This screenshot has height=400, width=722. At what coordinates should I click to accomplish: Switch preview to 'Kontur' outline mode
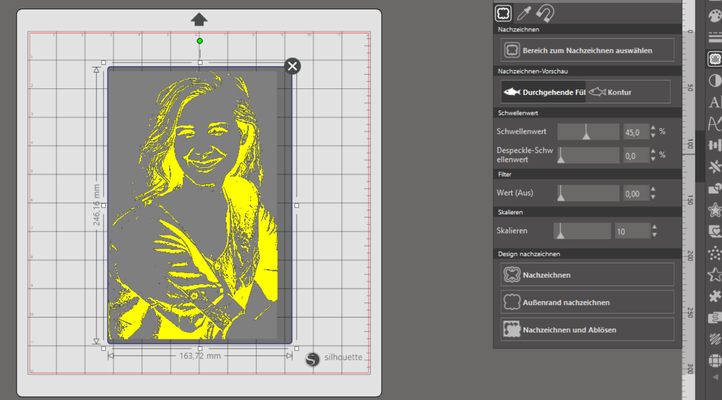[x=614, y=92]
